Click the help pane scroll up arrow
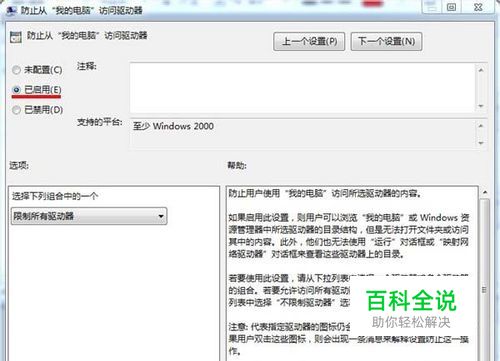 [x=485, y=193]
